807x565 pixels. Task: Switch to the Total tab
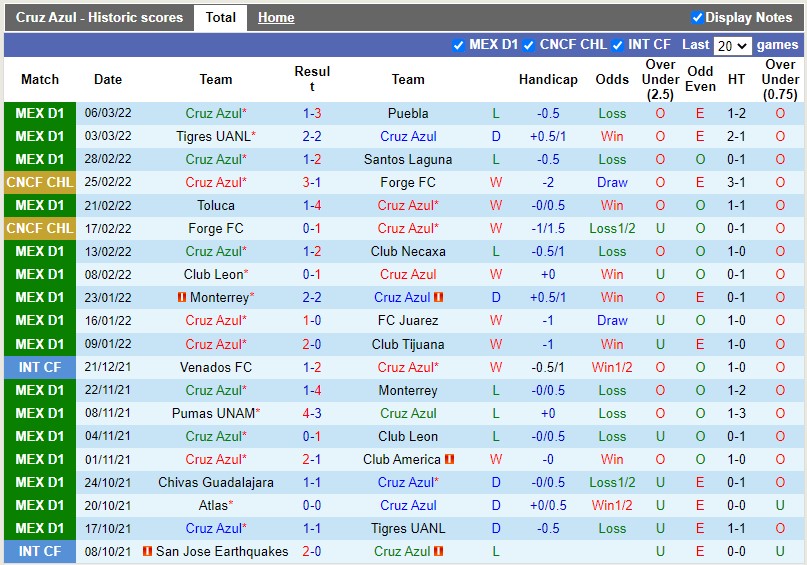[x=220, y=18]
